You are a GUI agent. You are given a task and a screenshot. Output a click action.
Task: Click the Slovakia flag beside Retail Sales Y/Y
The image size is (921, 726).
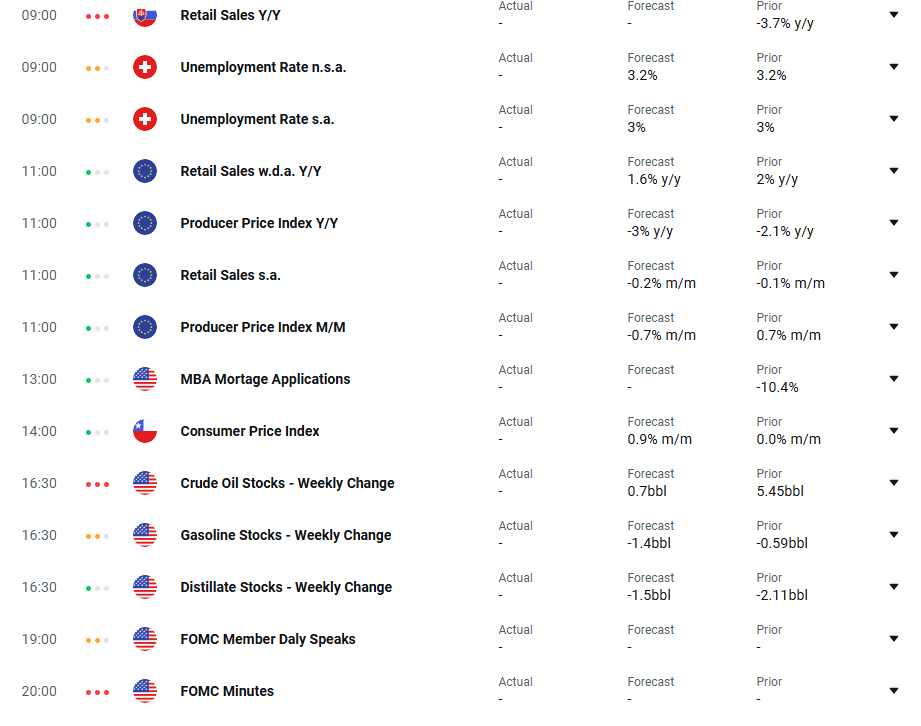point(145,15)
